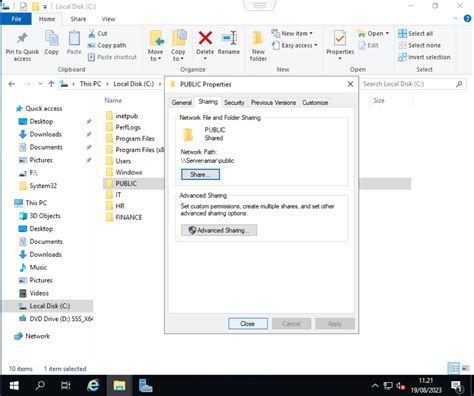Viewport: 474px width, 396px height.
Task: Select Music in navigation pane
Action: tap(38, 267)
